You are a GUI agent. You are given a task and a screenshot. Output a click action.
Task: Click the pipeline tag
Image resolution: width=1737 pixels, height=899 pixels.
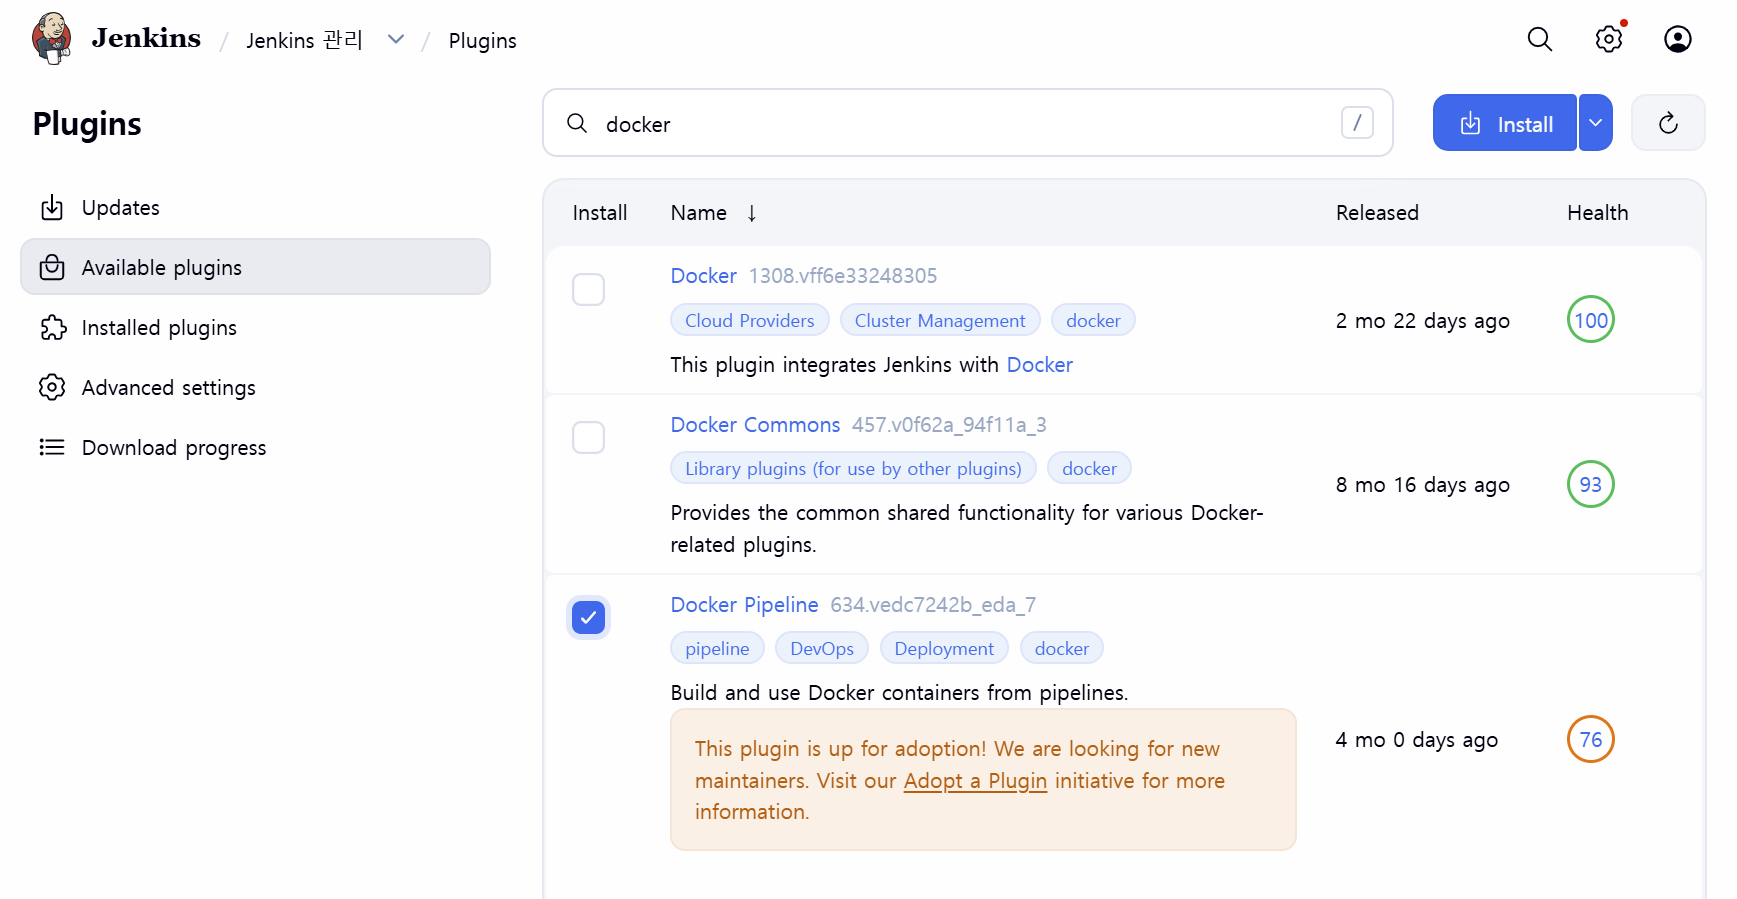click(x=717, y=648)
